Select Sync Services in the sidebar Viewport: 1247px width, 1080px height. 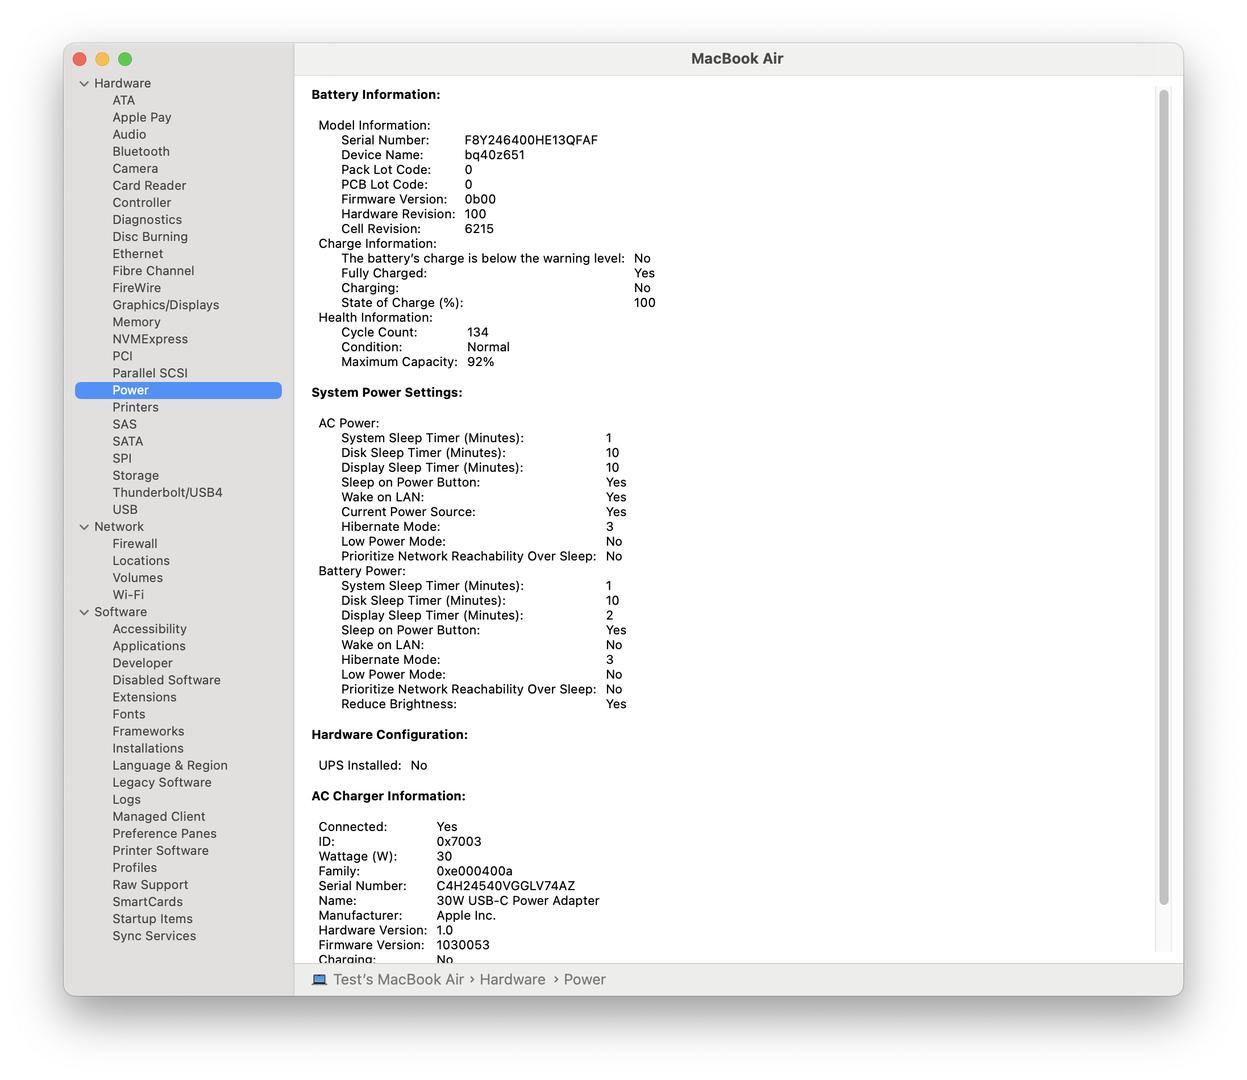154,935
